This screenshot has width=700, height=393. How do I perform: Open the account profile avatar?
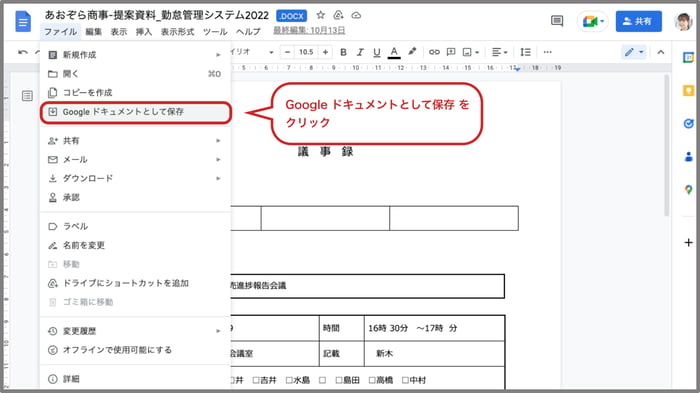[683, 21]
